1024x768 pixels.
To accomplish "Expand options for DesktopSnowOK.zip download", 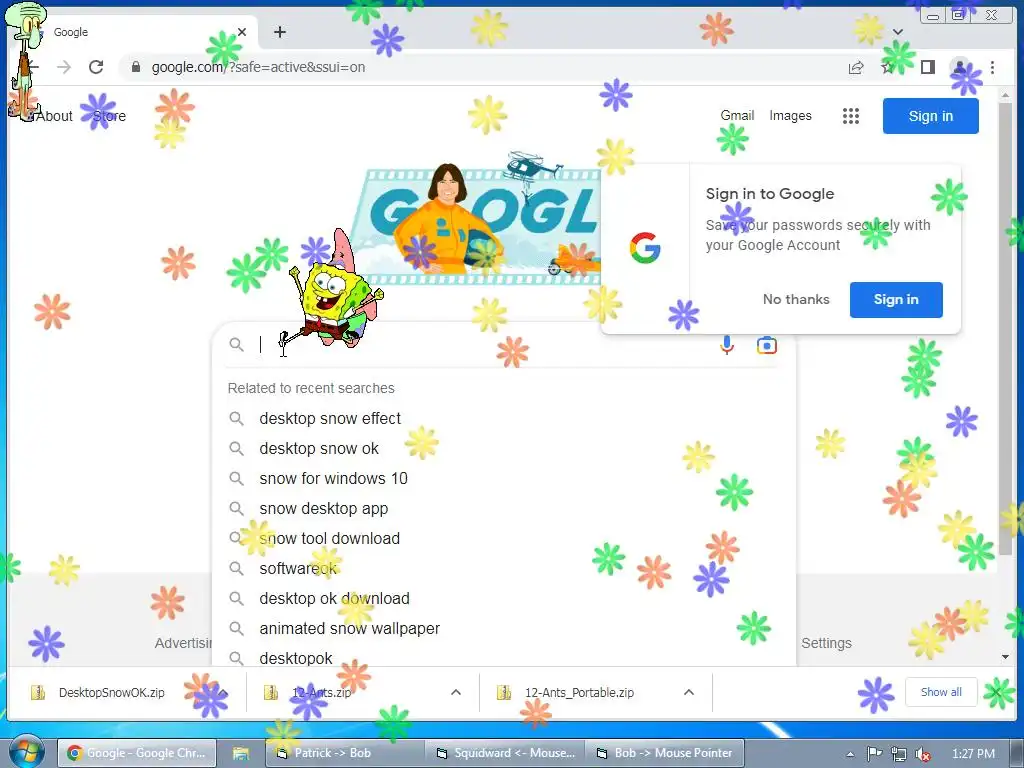I will point(223,692).
